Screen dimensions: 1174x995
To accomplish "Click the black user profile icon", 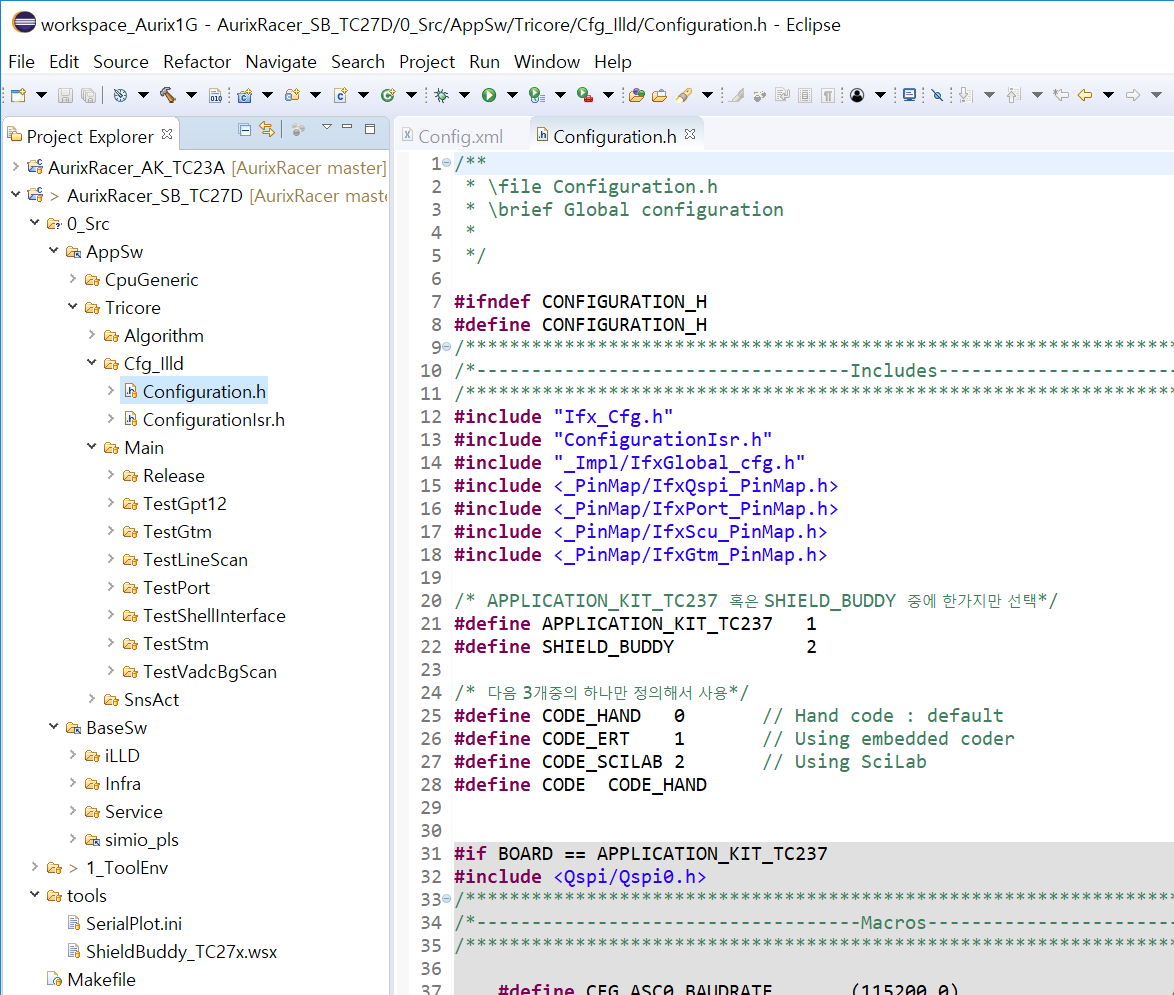I will pos(857,95).
